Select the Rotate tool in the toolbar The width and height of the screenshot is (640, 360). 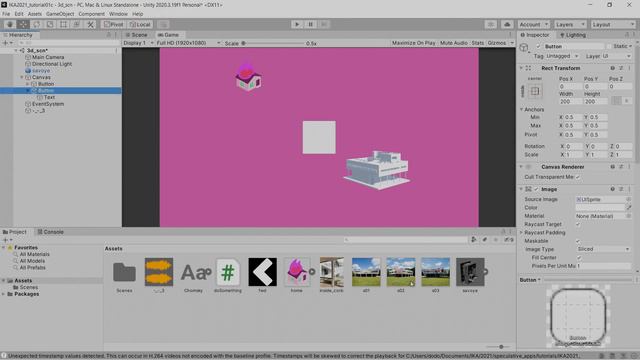point(36,24)
